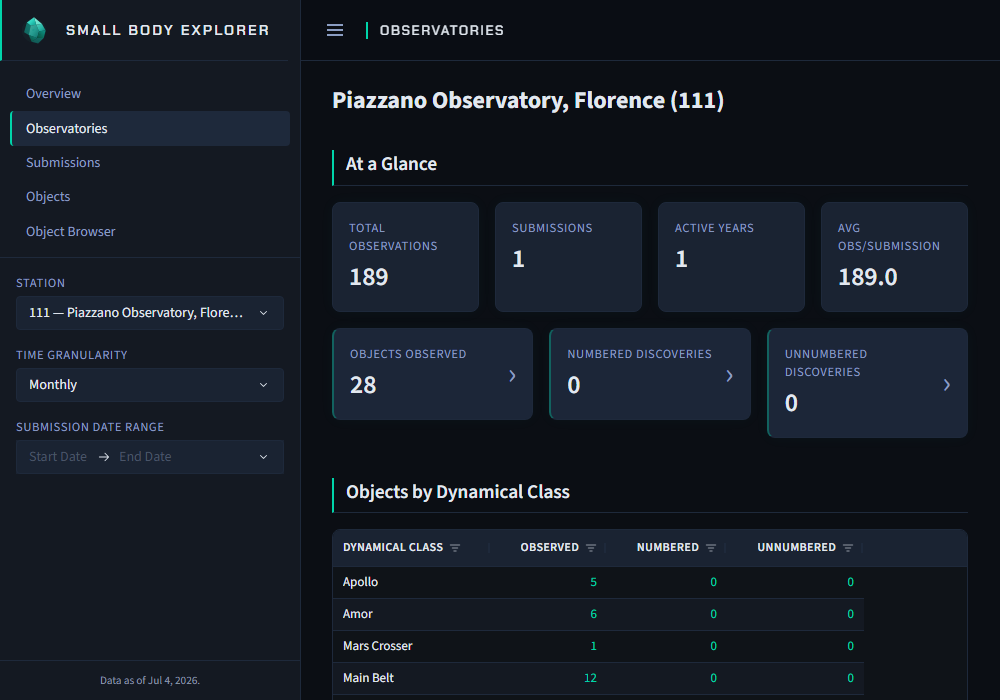Expand the submission date range chevron
This screenshot has width=1000, height=700.
coord(263,457)
